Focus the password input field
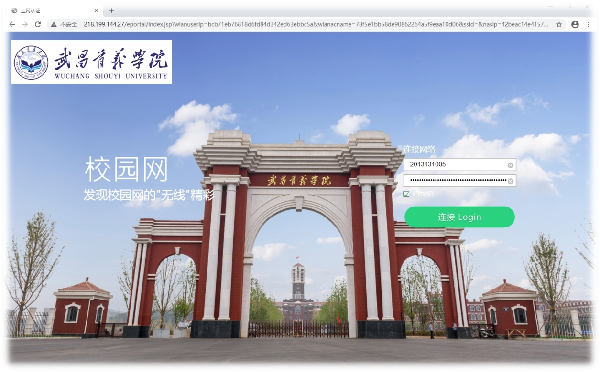This screenshot has height=372, width=600. (x=460, y=181)
